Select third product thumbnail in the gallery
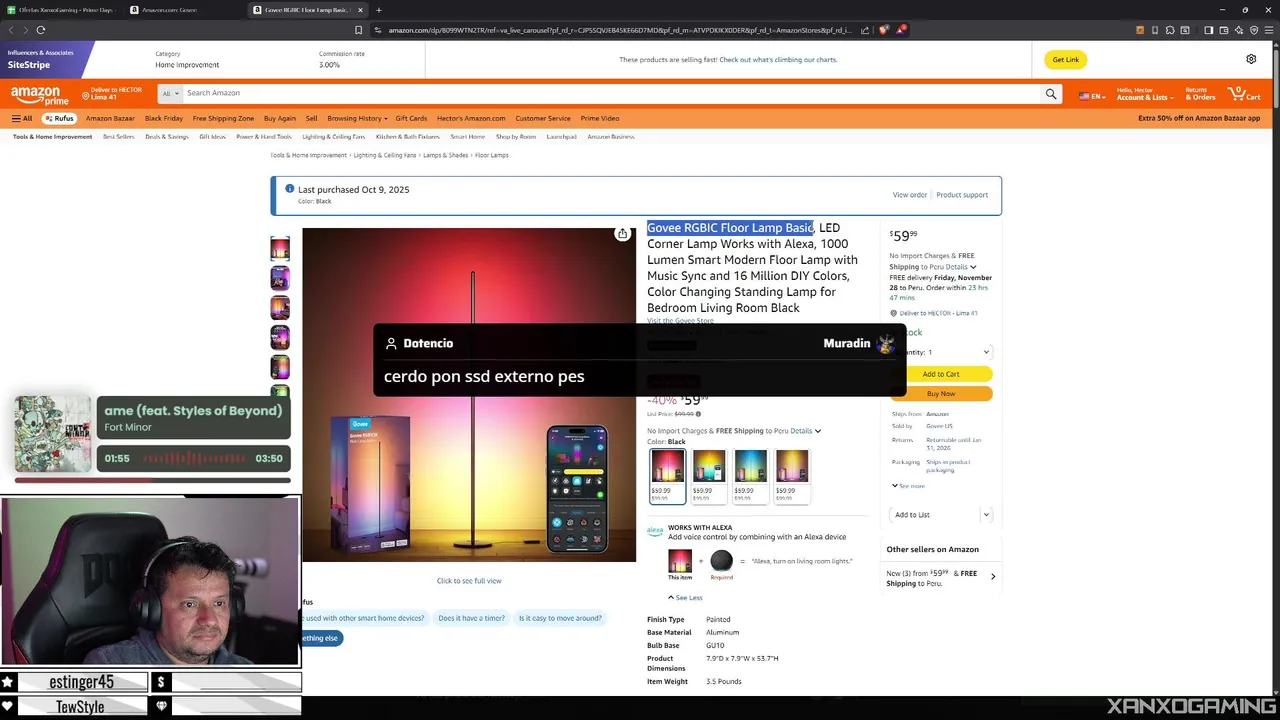 (280, 308)
